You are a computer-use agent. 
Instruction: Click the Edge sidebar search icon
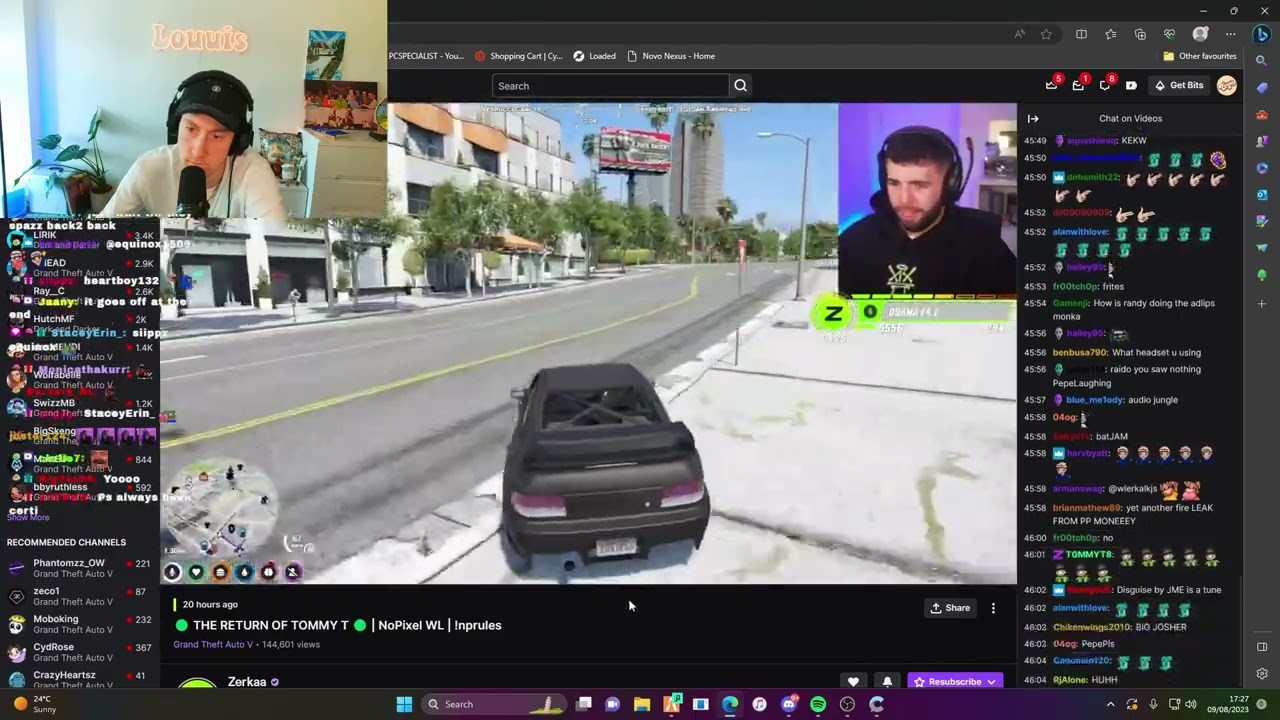(x=1262, y=62)
